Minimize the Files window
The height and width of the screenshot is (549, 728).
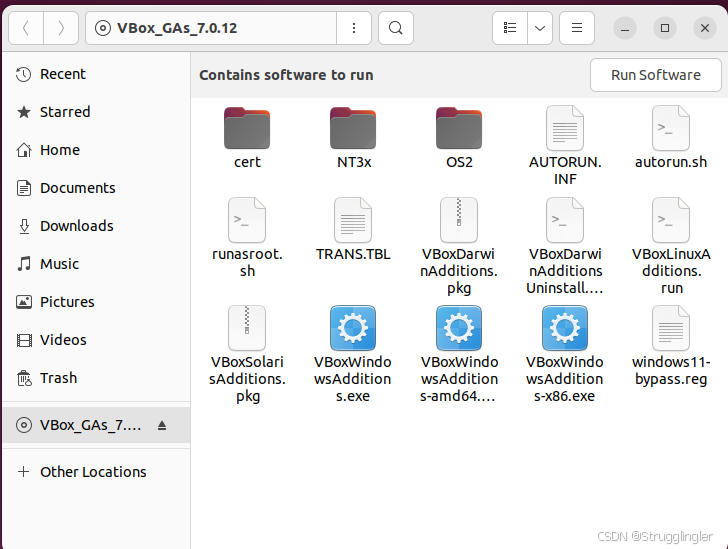625,28
